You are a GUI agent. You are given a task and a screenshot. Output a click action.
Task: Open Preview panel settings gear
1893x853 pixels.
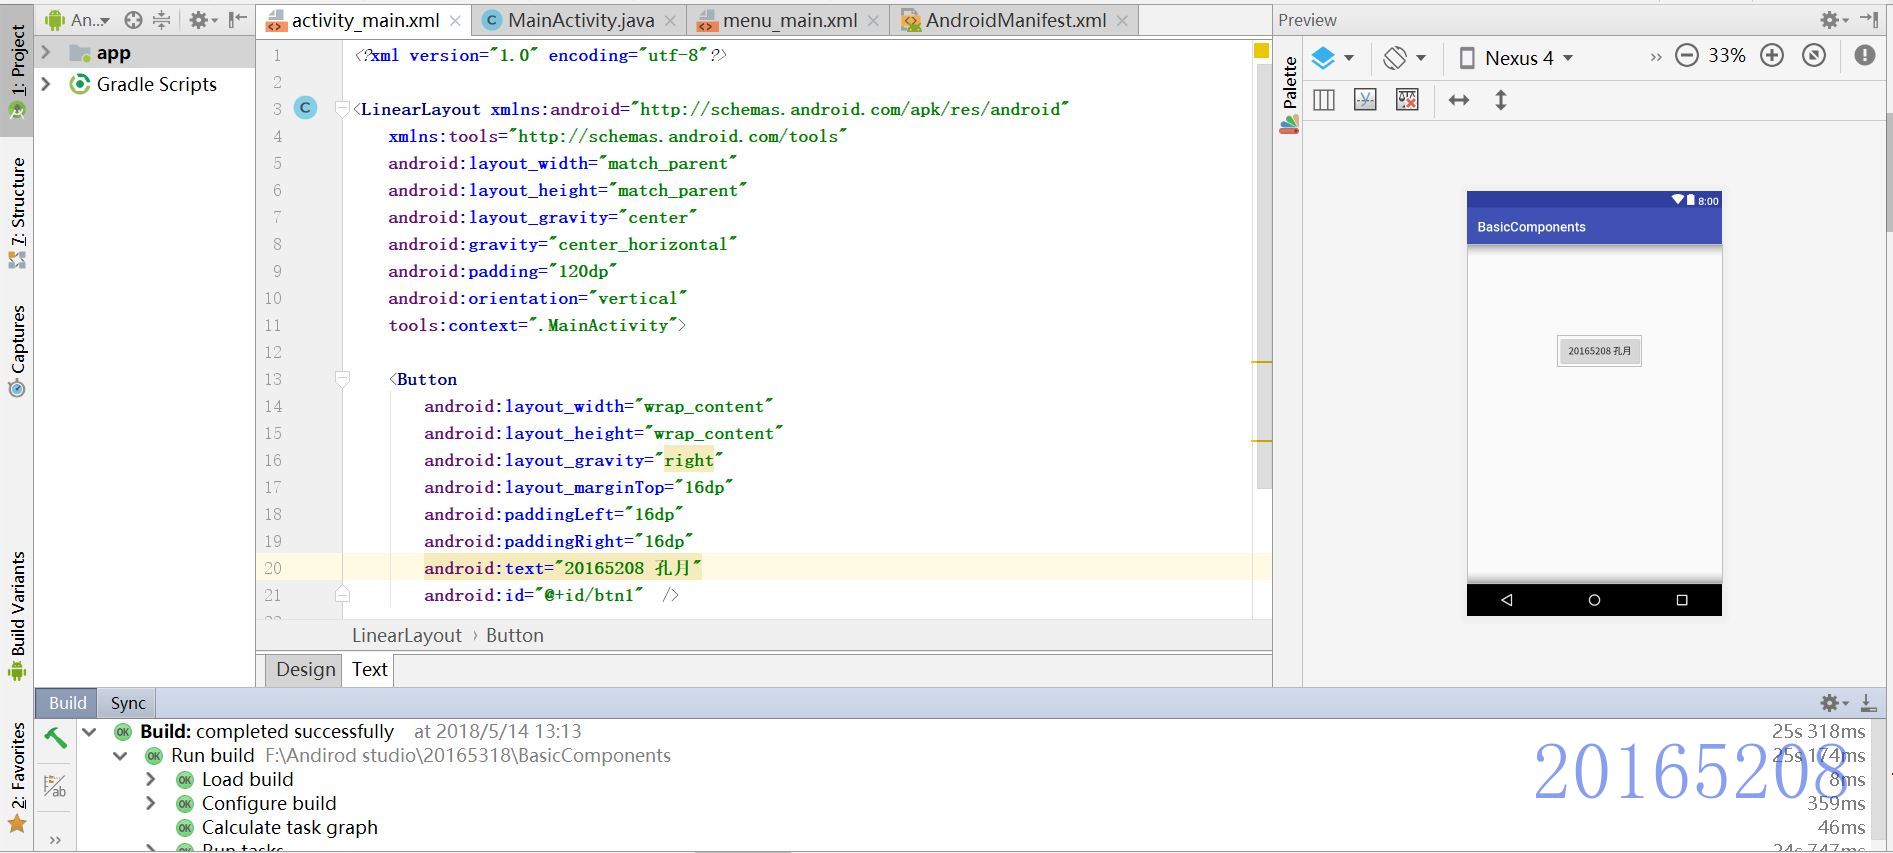click(1834, 20)
